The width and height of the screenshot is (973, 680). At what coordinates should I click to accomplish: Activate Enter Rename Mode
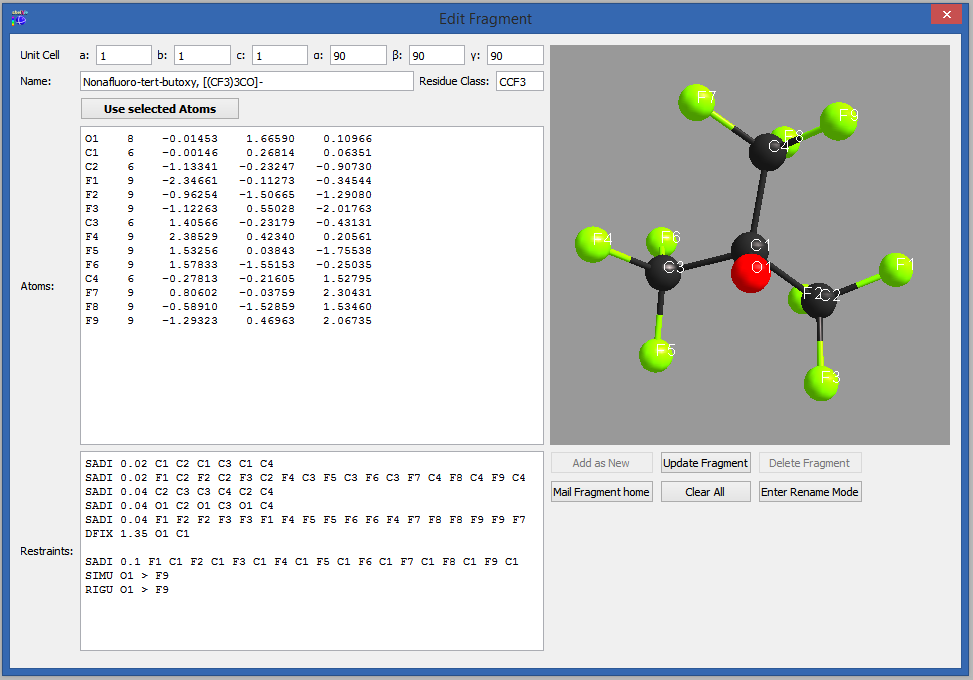coord(810,492)
